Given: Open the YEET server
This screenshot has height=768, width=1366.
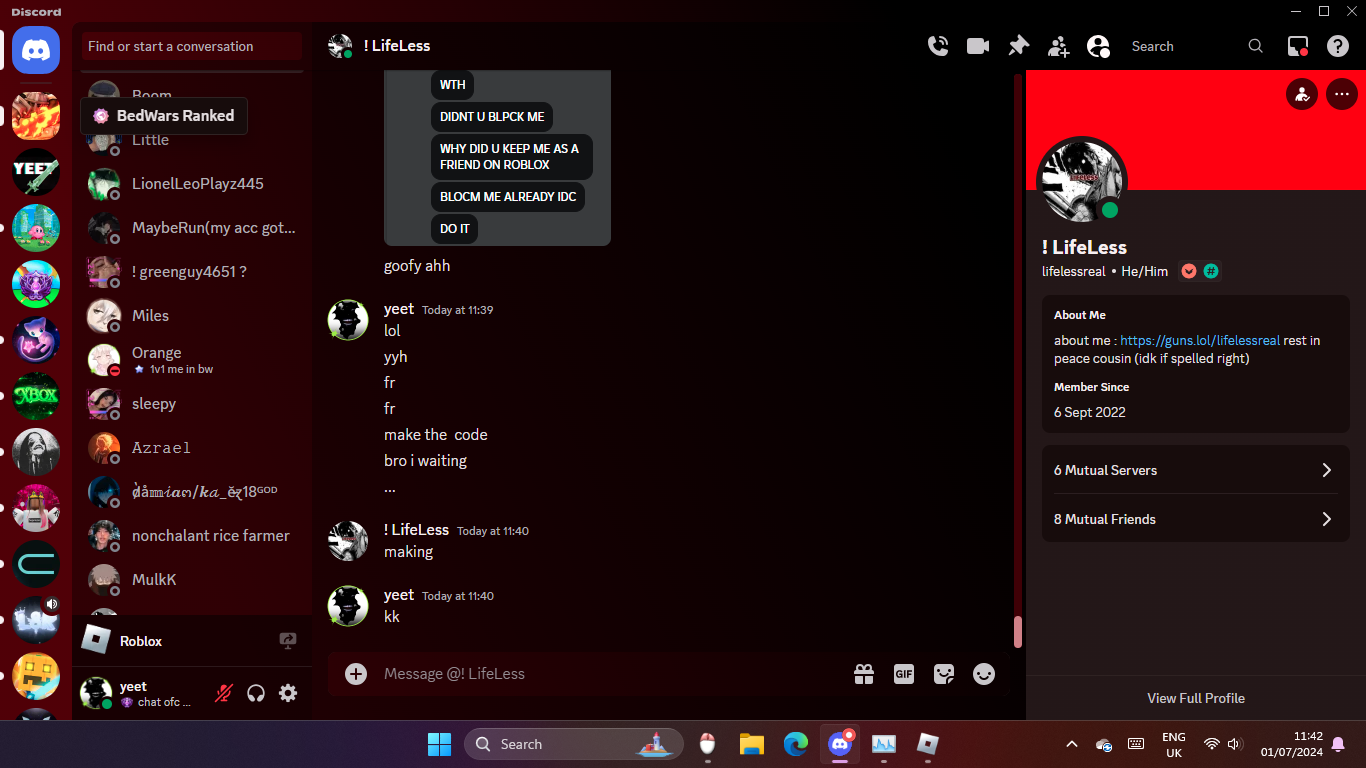Looking at the screenshot, I should point(36,172).
